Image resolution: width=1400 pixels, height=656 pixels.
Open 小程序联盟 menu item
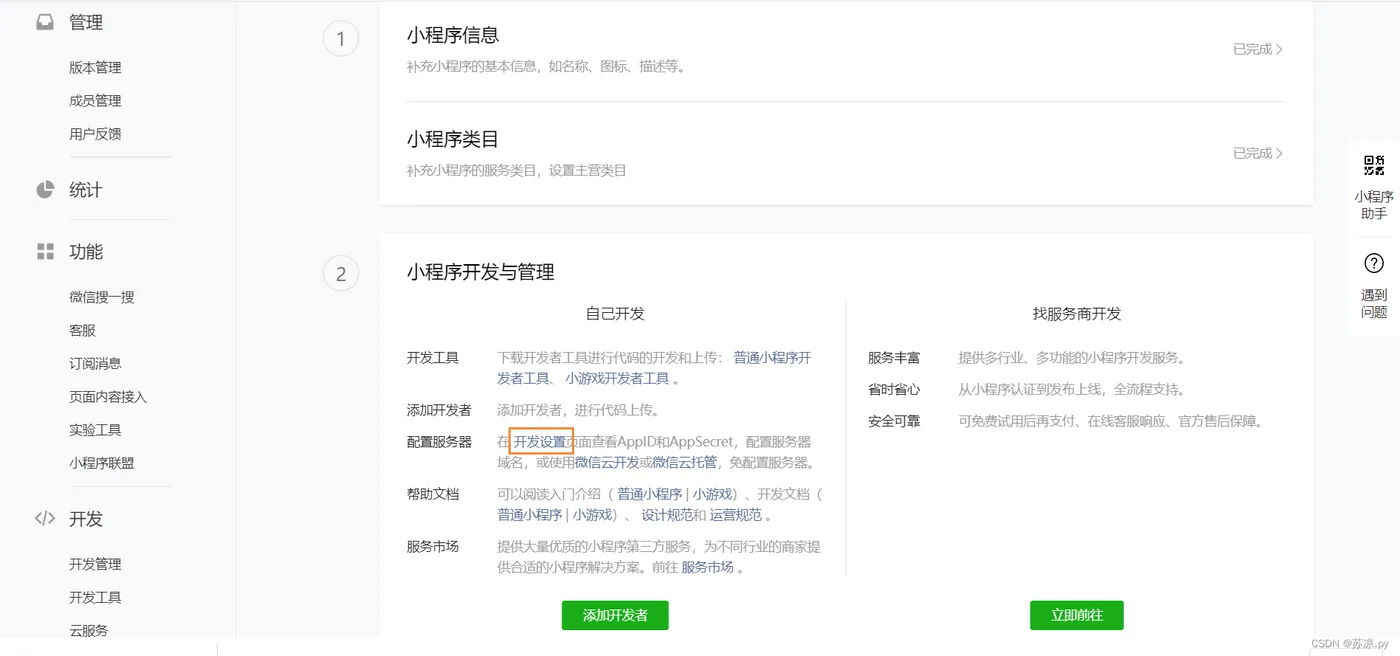coord(102,463)
